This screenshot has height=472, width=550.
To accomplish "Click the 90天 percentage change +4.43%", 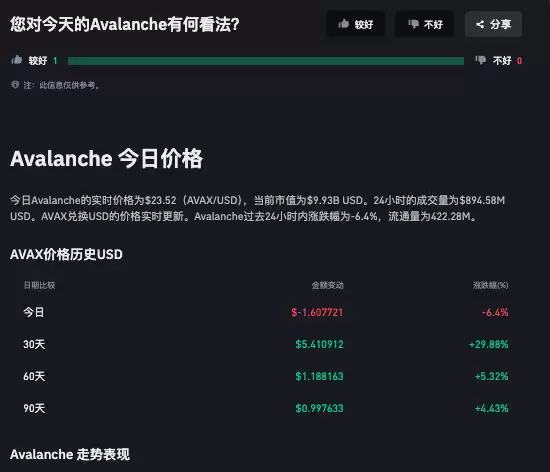I will (x=491, y=408).
